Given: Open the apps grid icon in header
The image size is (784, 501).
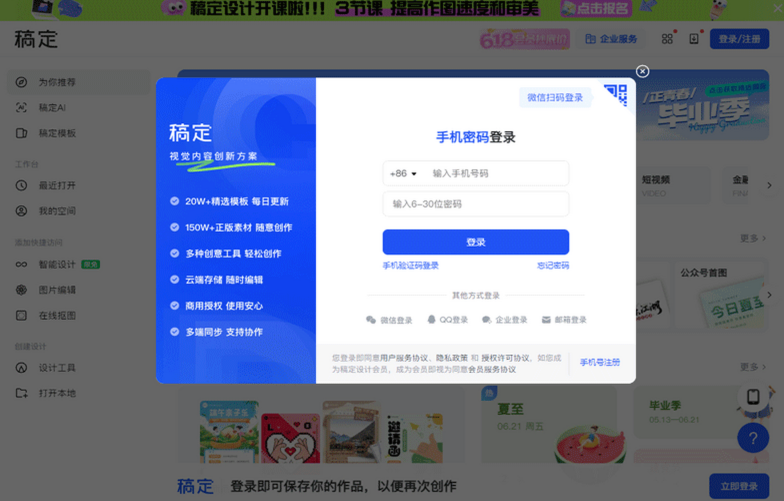Looking at the screenshot, I should 667,38.
